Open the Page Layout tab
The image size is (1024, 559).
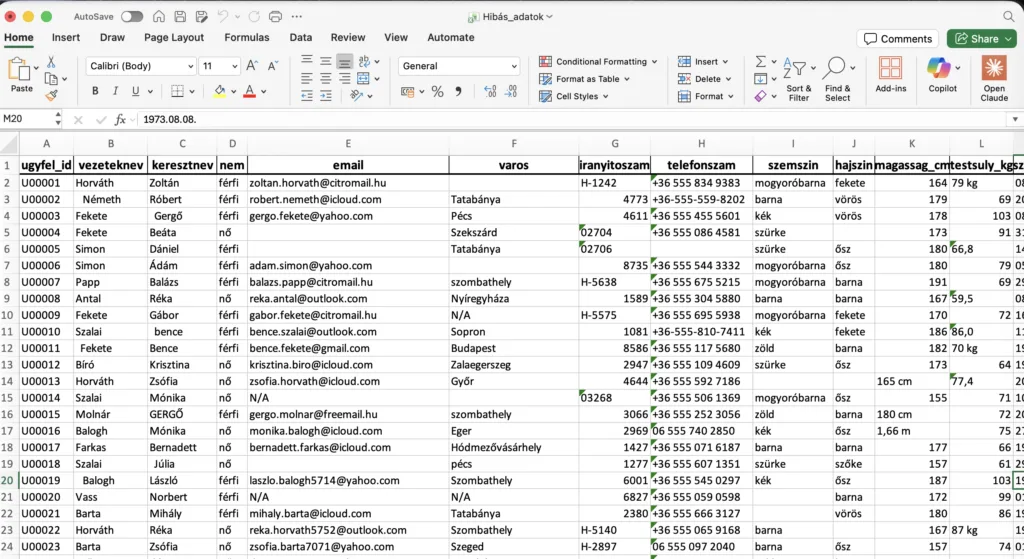[174, 38]
